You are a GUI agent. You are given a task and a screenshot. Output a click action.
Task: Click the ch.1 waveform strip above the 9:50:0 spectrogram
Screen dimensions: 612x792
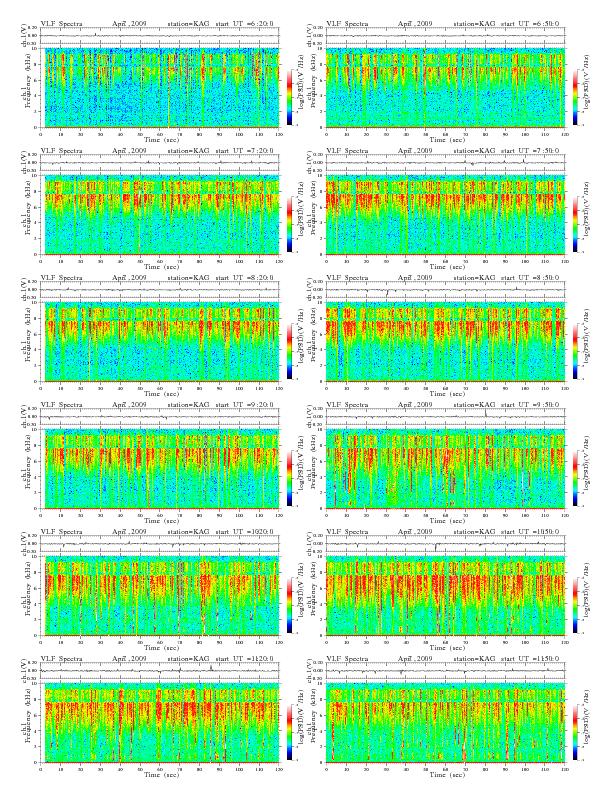445,417
